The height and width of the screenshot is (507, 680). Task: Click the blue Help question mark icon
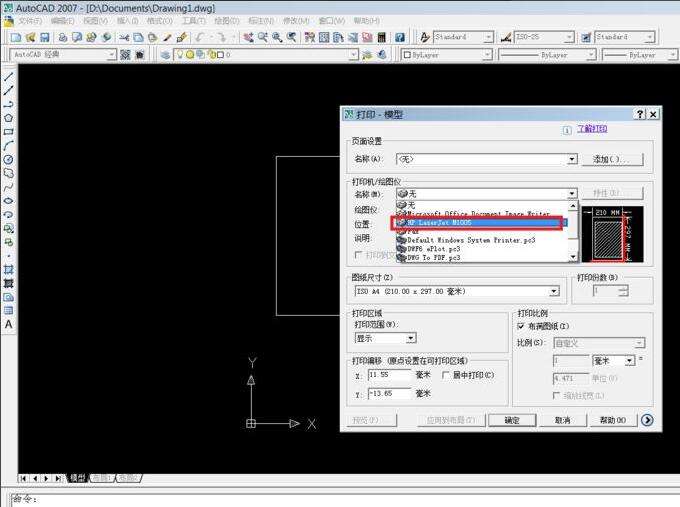pos(400,38)
